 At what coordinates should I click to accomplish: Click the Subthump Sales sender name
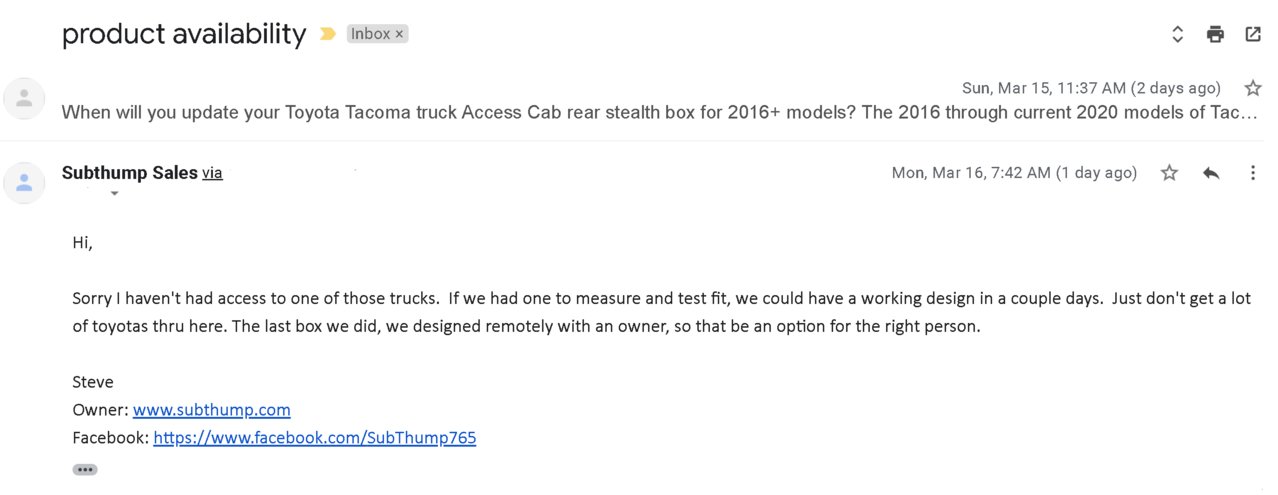click(130, 173)
